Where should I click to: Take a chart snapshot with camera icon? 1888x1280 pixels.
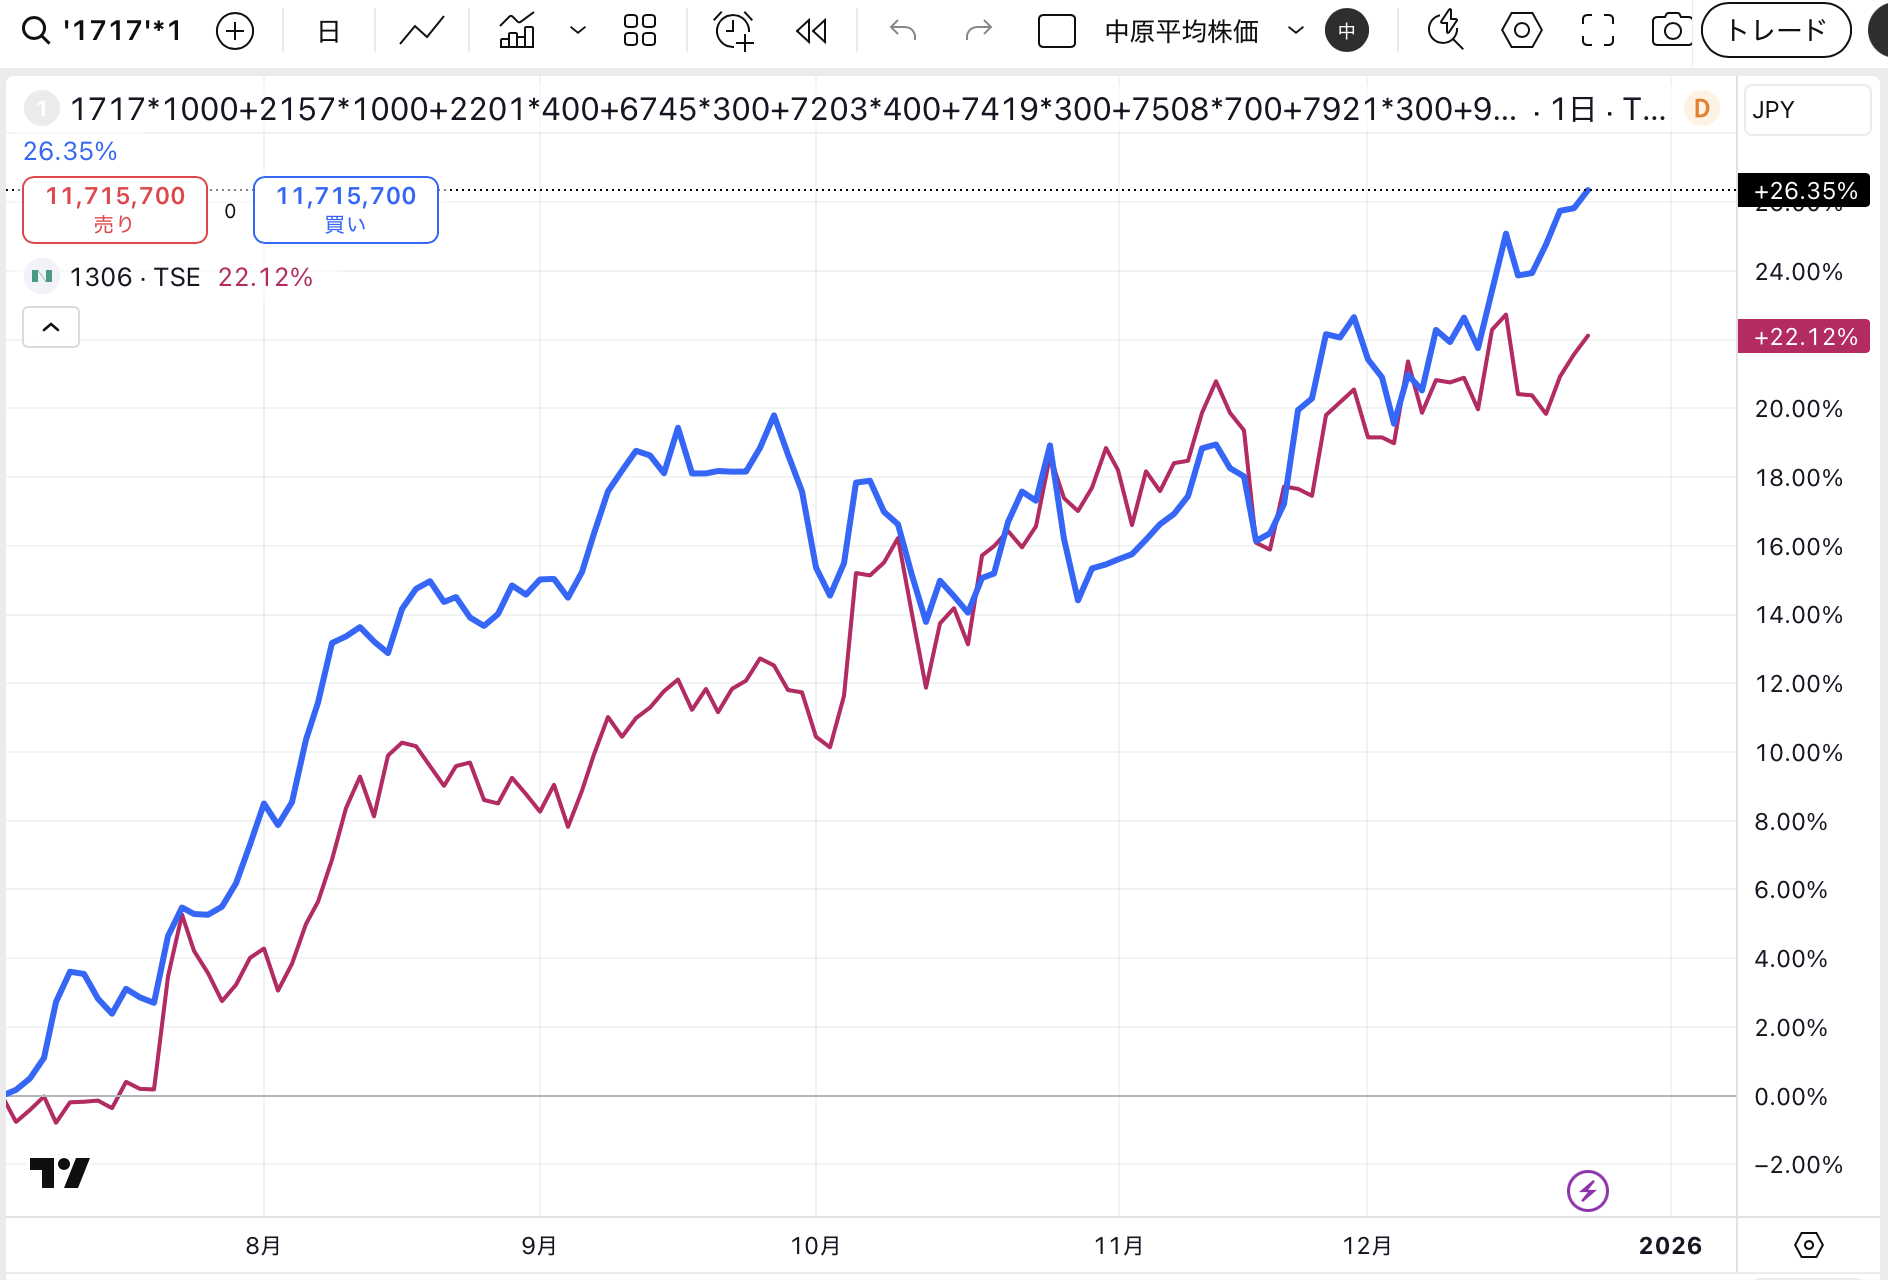pos(1671,31)
